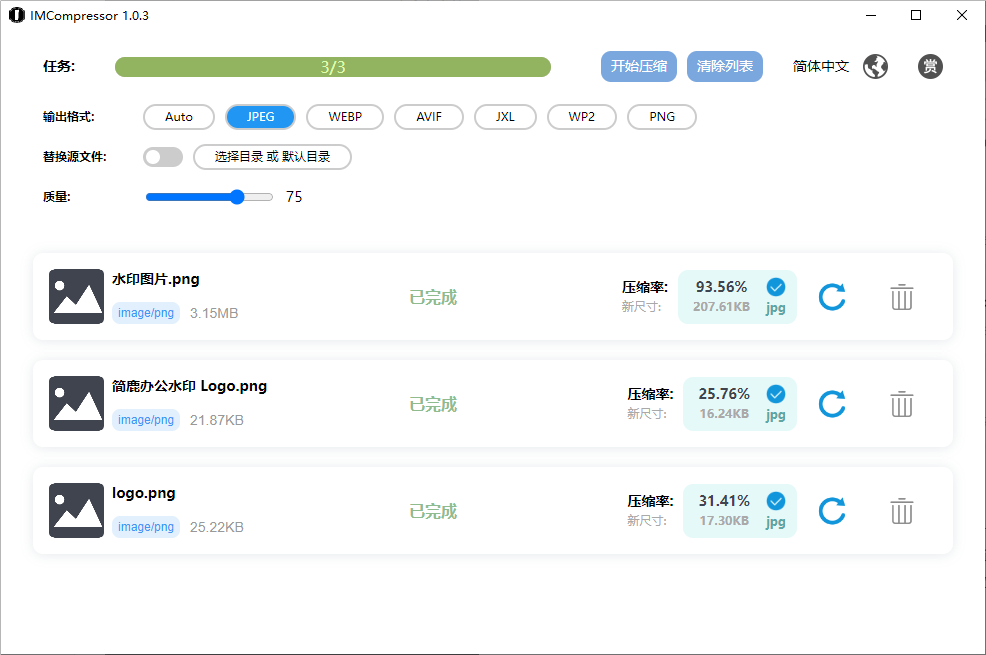Click checkmark icon in 31.41% result box
Image resolution: width=986 pixels, height=655 pixels.
[776, 501]
